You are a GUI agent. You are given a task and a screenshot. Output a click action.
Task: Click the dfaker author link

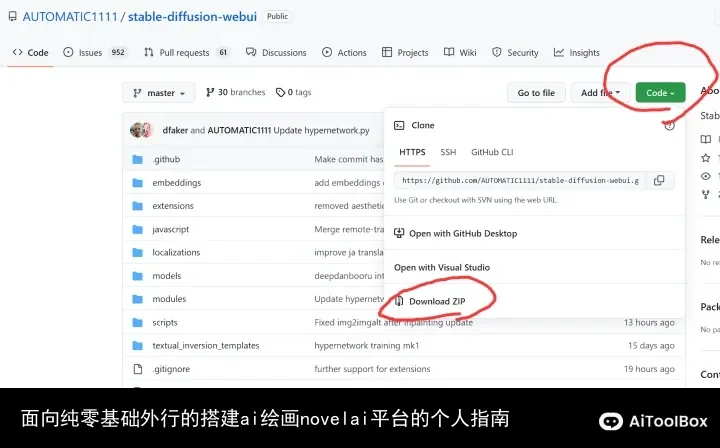pos(175,130)
